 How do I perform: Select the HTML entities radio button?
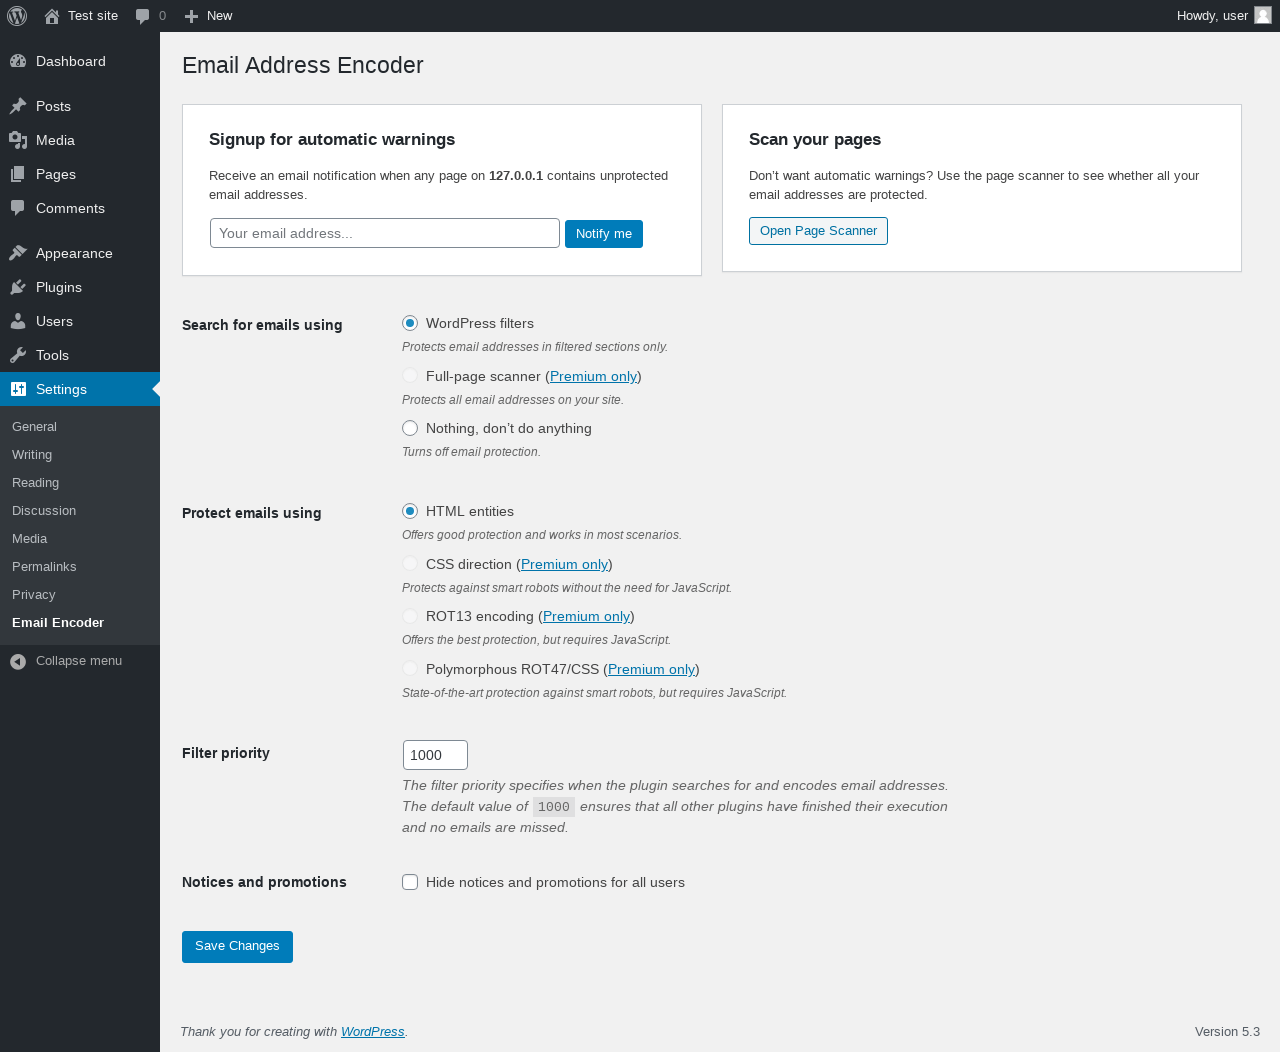[x=410, y=511]
